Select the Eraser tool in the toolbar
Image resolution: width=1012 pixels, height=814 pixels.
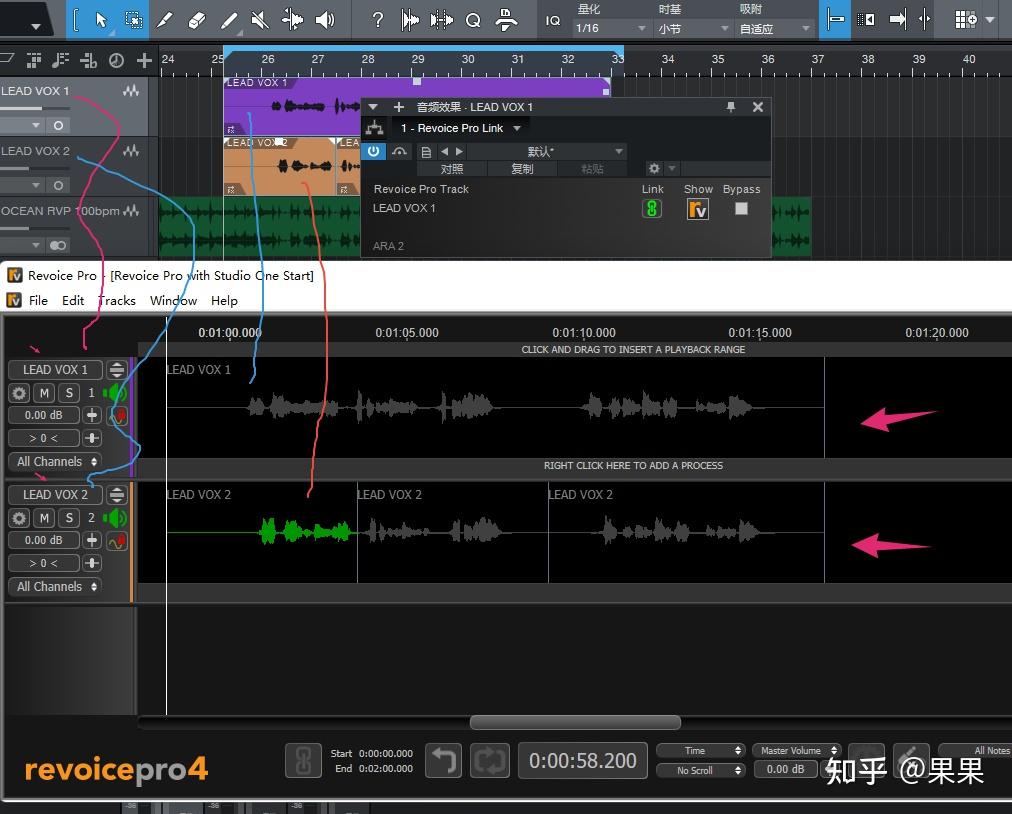click(197, 20)
